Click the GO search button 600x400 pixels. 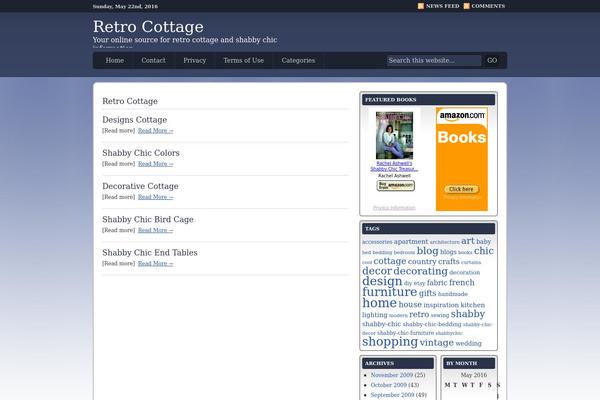492,60
